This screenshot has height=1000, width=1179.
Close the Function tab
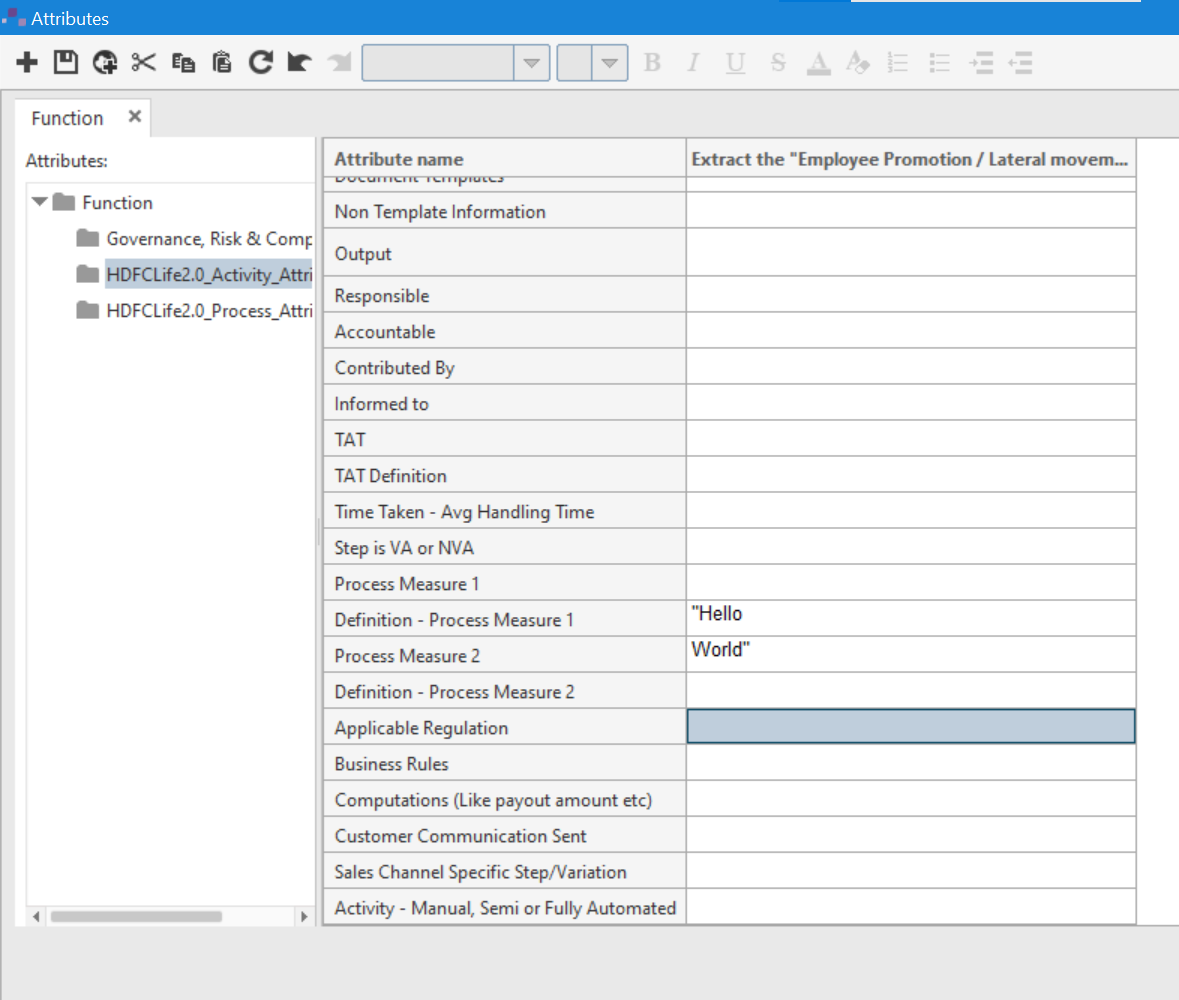(135, 117)
